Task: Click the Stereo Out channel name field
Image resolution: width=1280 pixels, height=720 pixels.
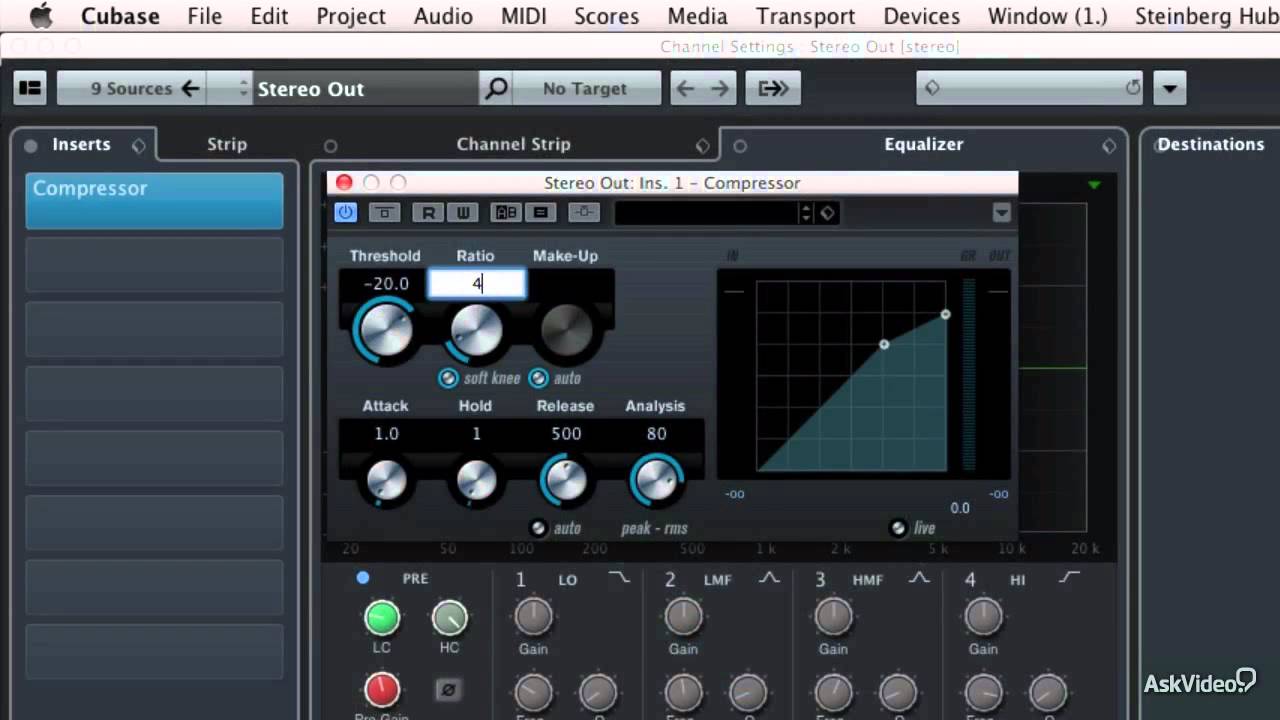Action: click(365, 88)
